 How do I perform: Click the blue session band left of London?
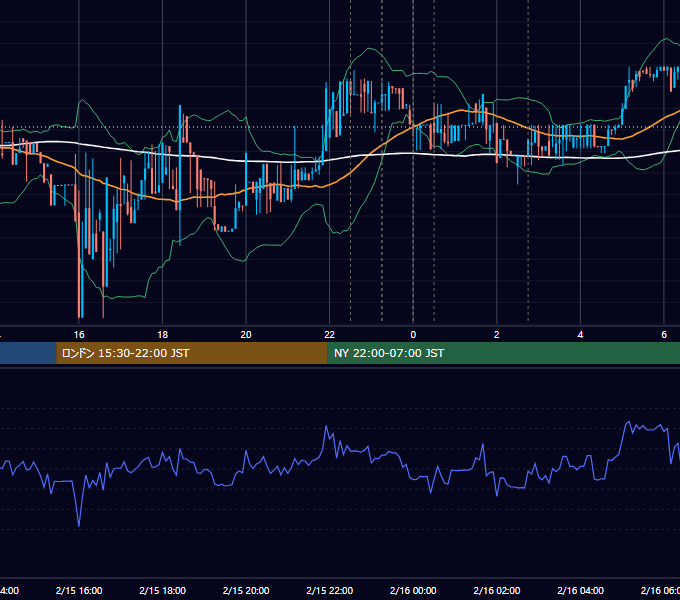(28, 353)
